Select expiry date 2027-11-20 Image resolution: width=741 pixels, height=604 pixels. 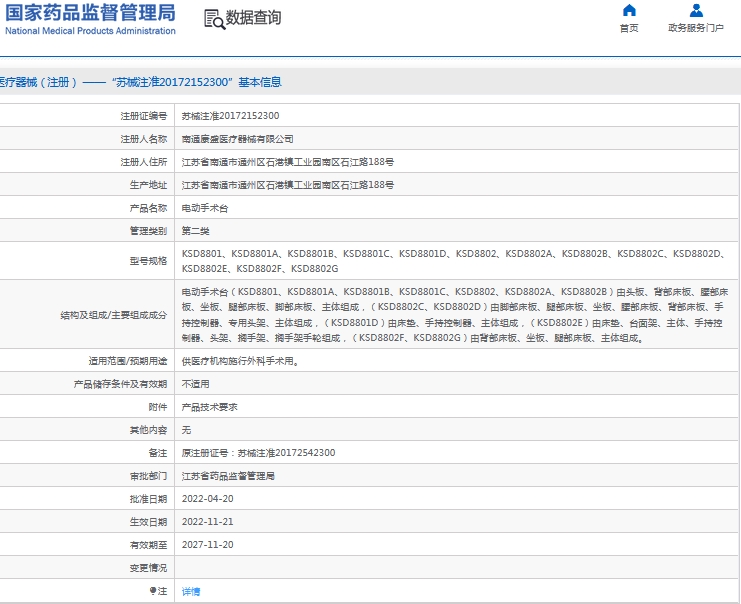coord(207,544)
